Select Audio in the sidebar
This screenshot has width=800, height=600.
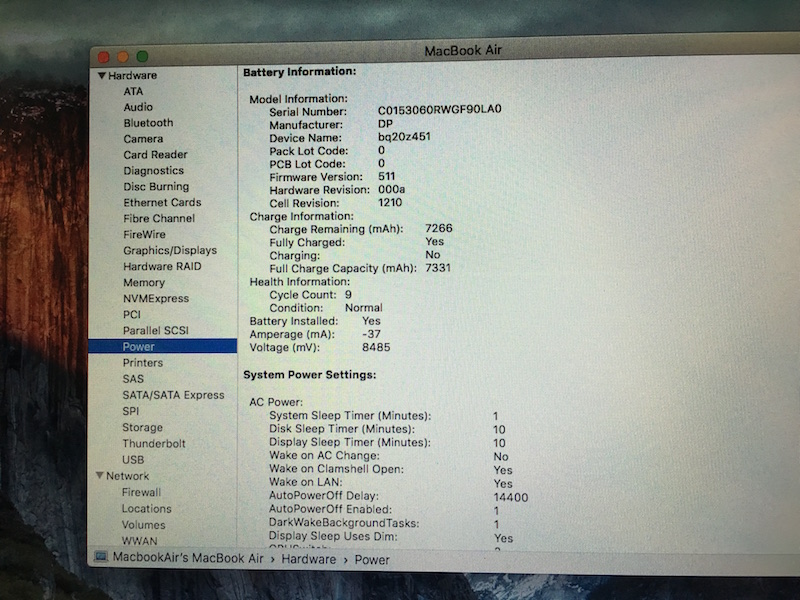[x=138, y=107]
